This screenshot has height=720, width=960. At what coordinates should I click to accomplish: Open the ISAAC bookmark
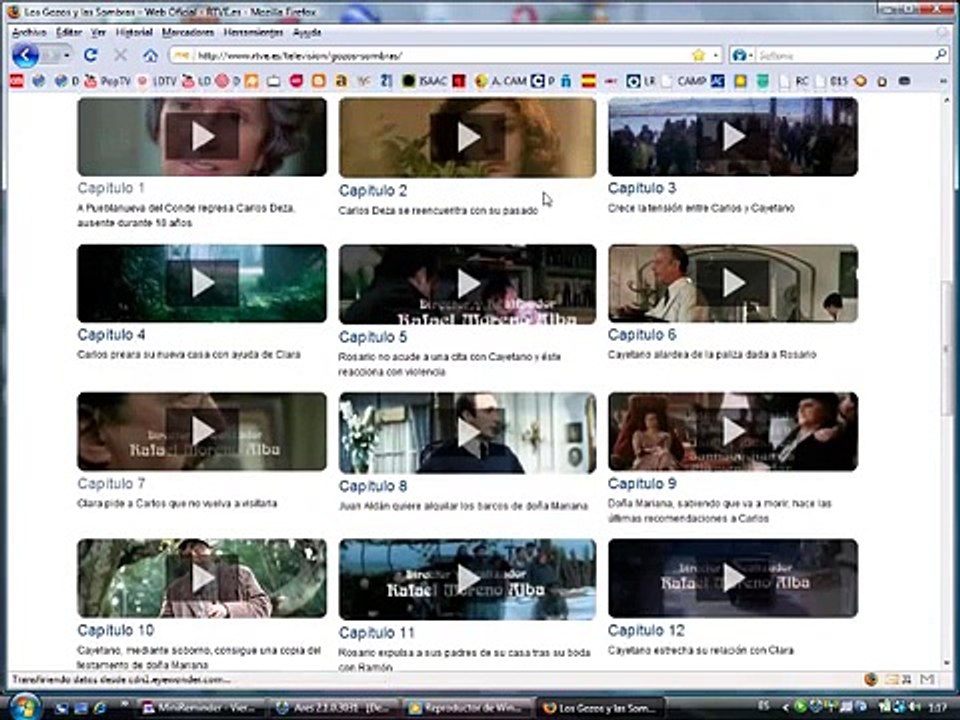click(x=425, y=81)
